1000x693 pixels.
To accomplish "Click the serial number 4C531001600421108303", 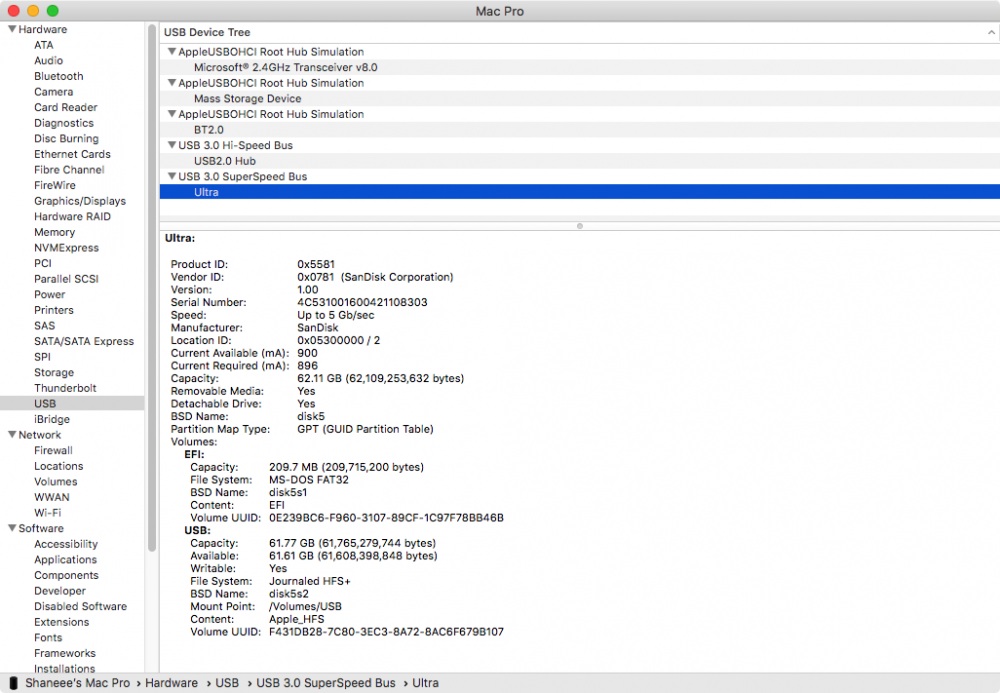I will click(362, 302).
